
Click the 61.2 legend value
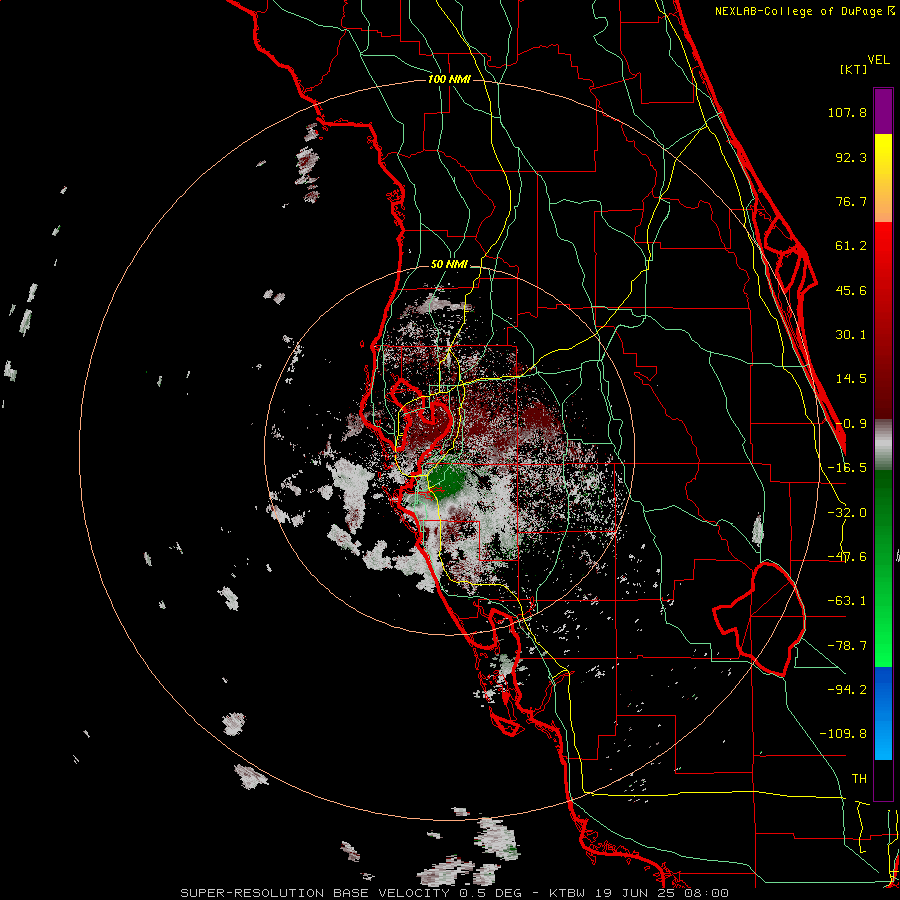(x=851, y=246)
